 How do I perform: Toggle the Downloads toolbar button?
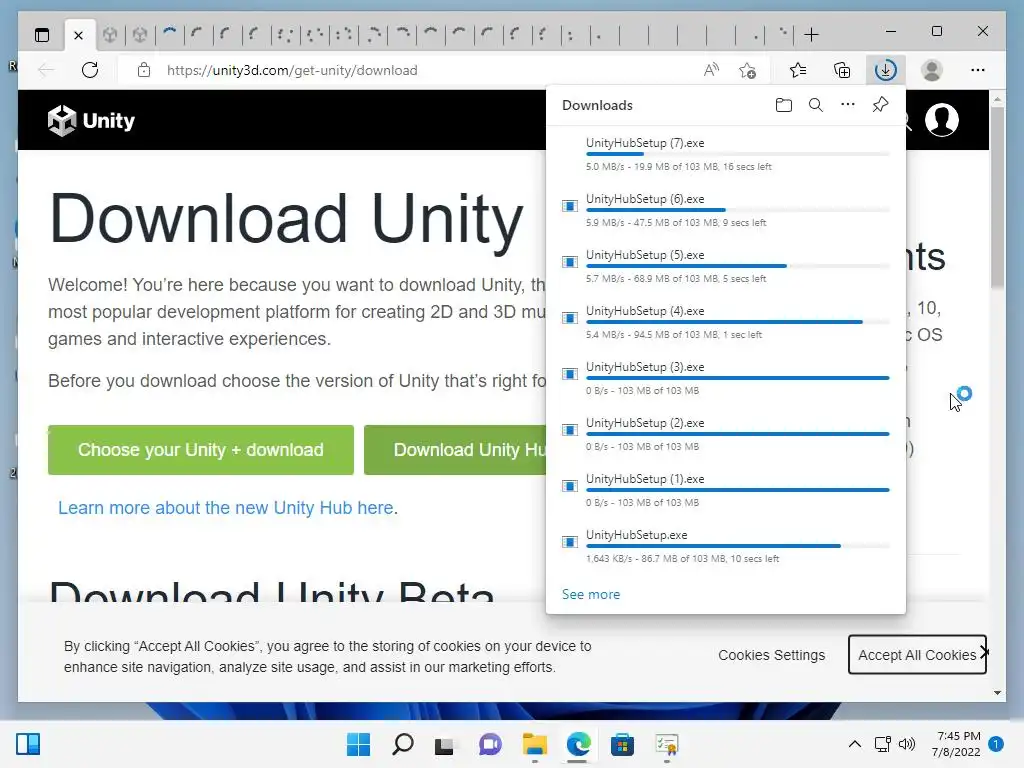(x=886, y=70)
